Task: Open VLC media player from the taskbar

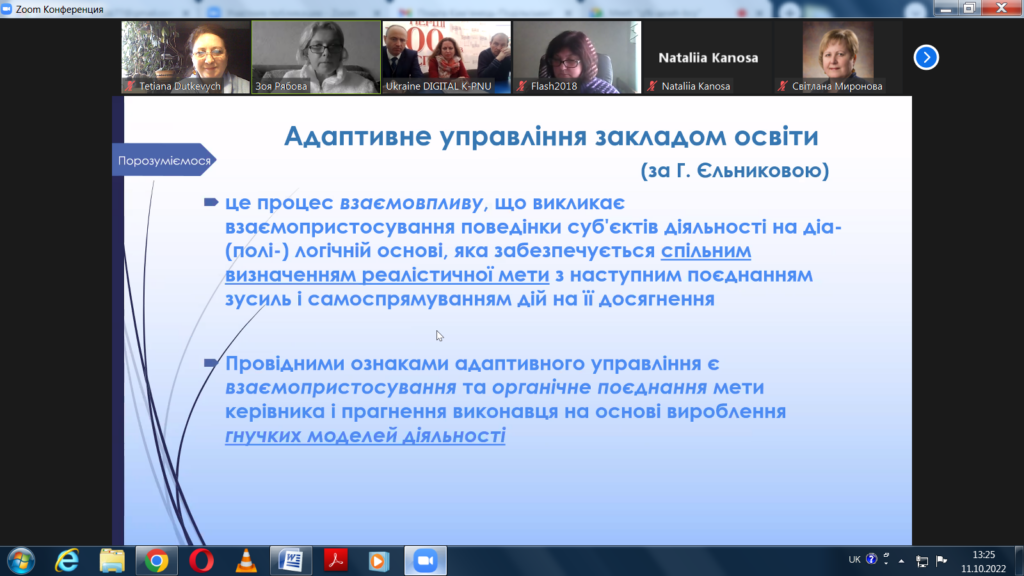Action: point(245,560)
